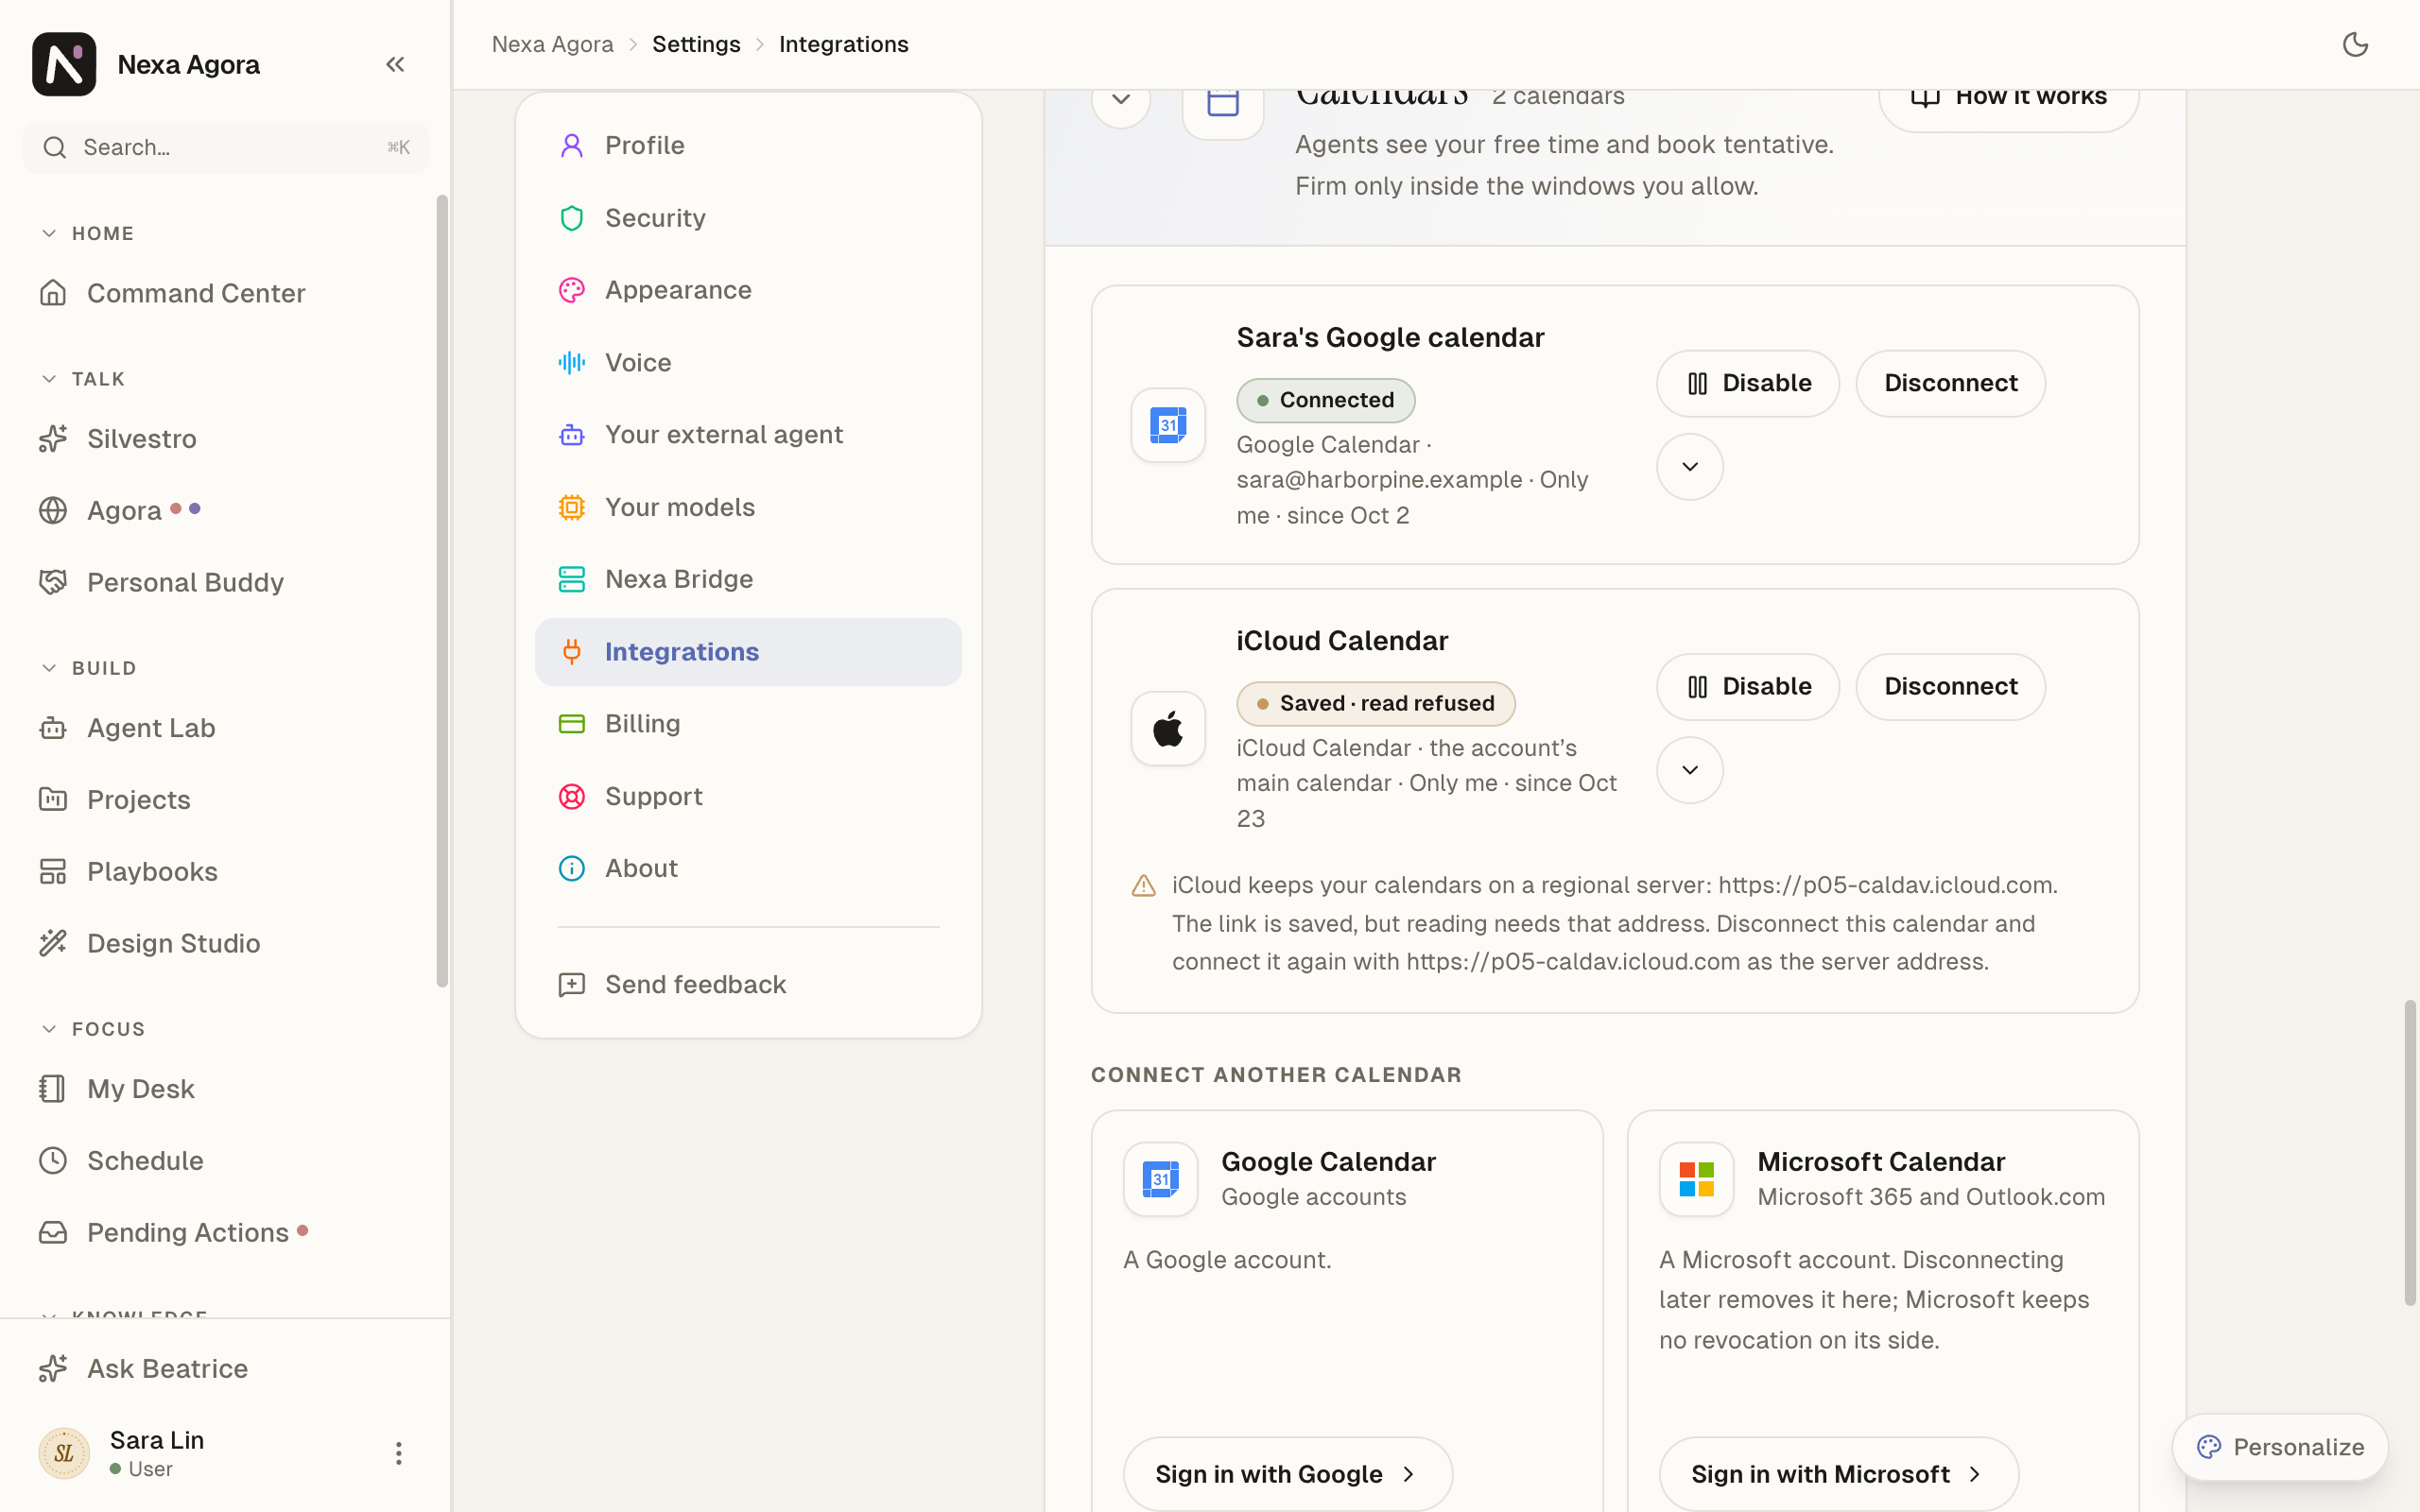Image resolution: width=2420 pixels, height=1512 pixels.
Task: Click Sign in with Microsoft
Action: [1838, 1474]
